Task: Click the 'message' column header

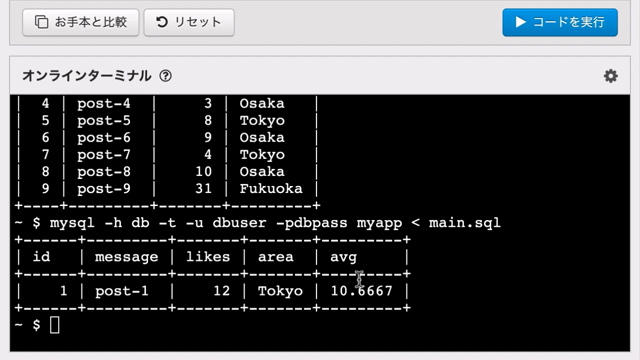Action: [x=127, y=257]
